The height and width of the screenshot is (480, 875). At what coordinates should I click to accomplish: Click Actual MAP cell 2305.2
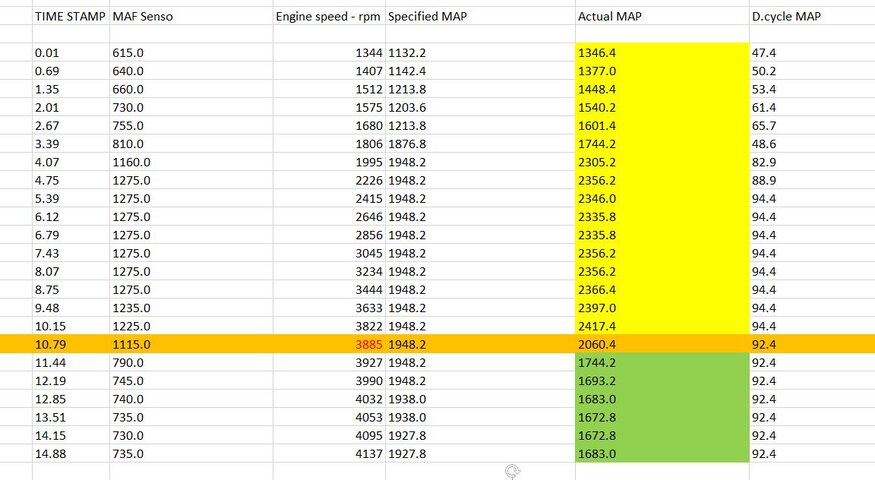point(662,162)
